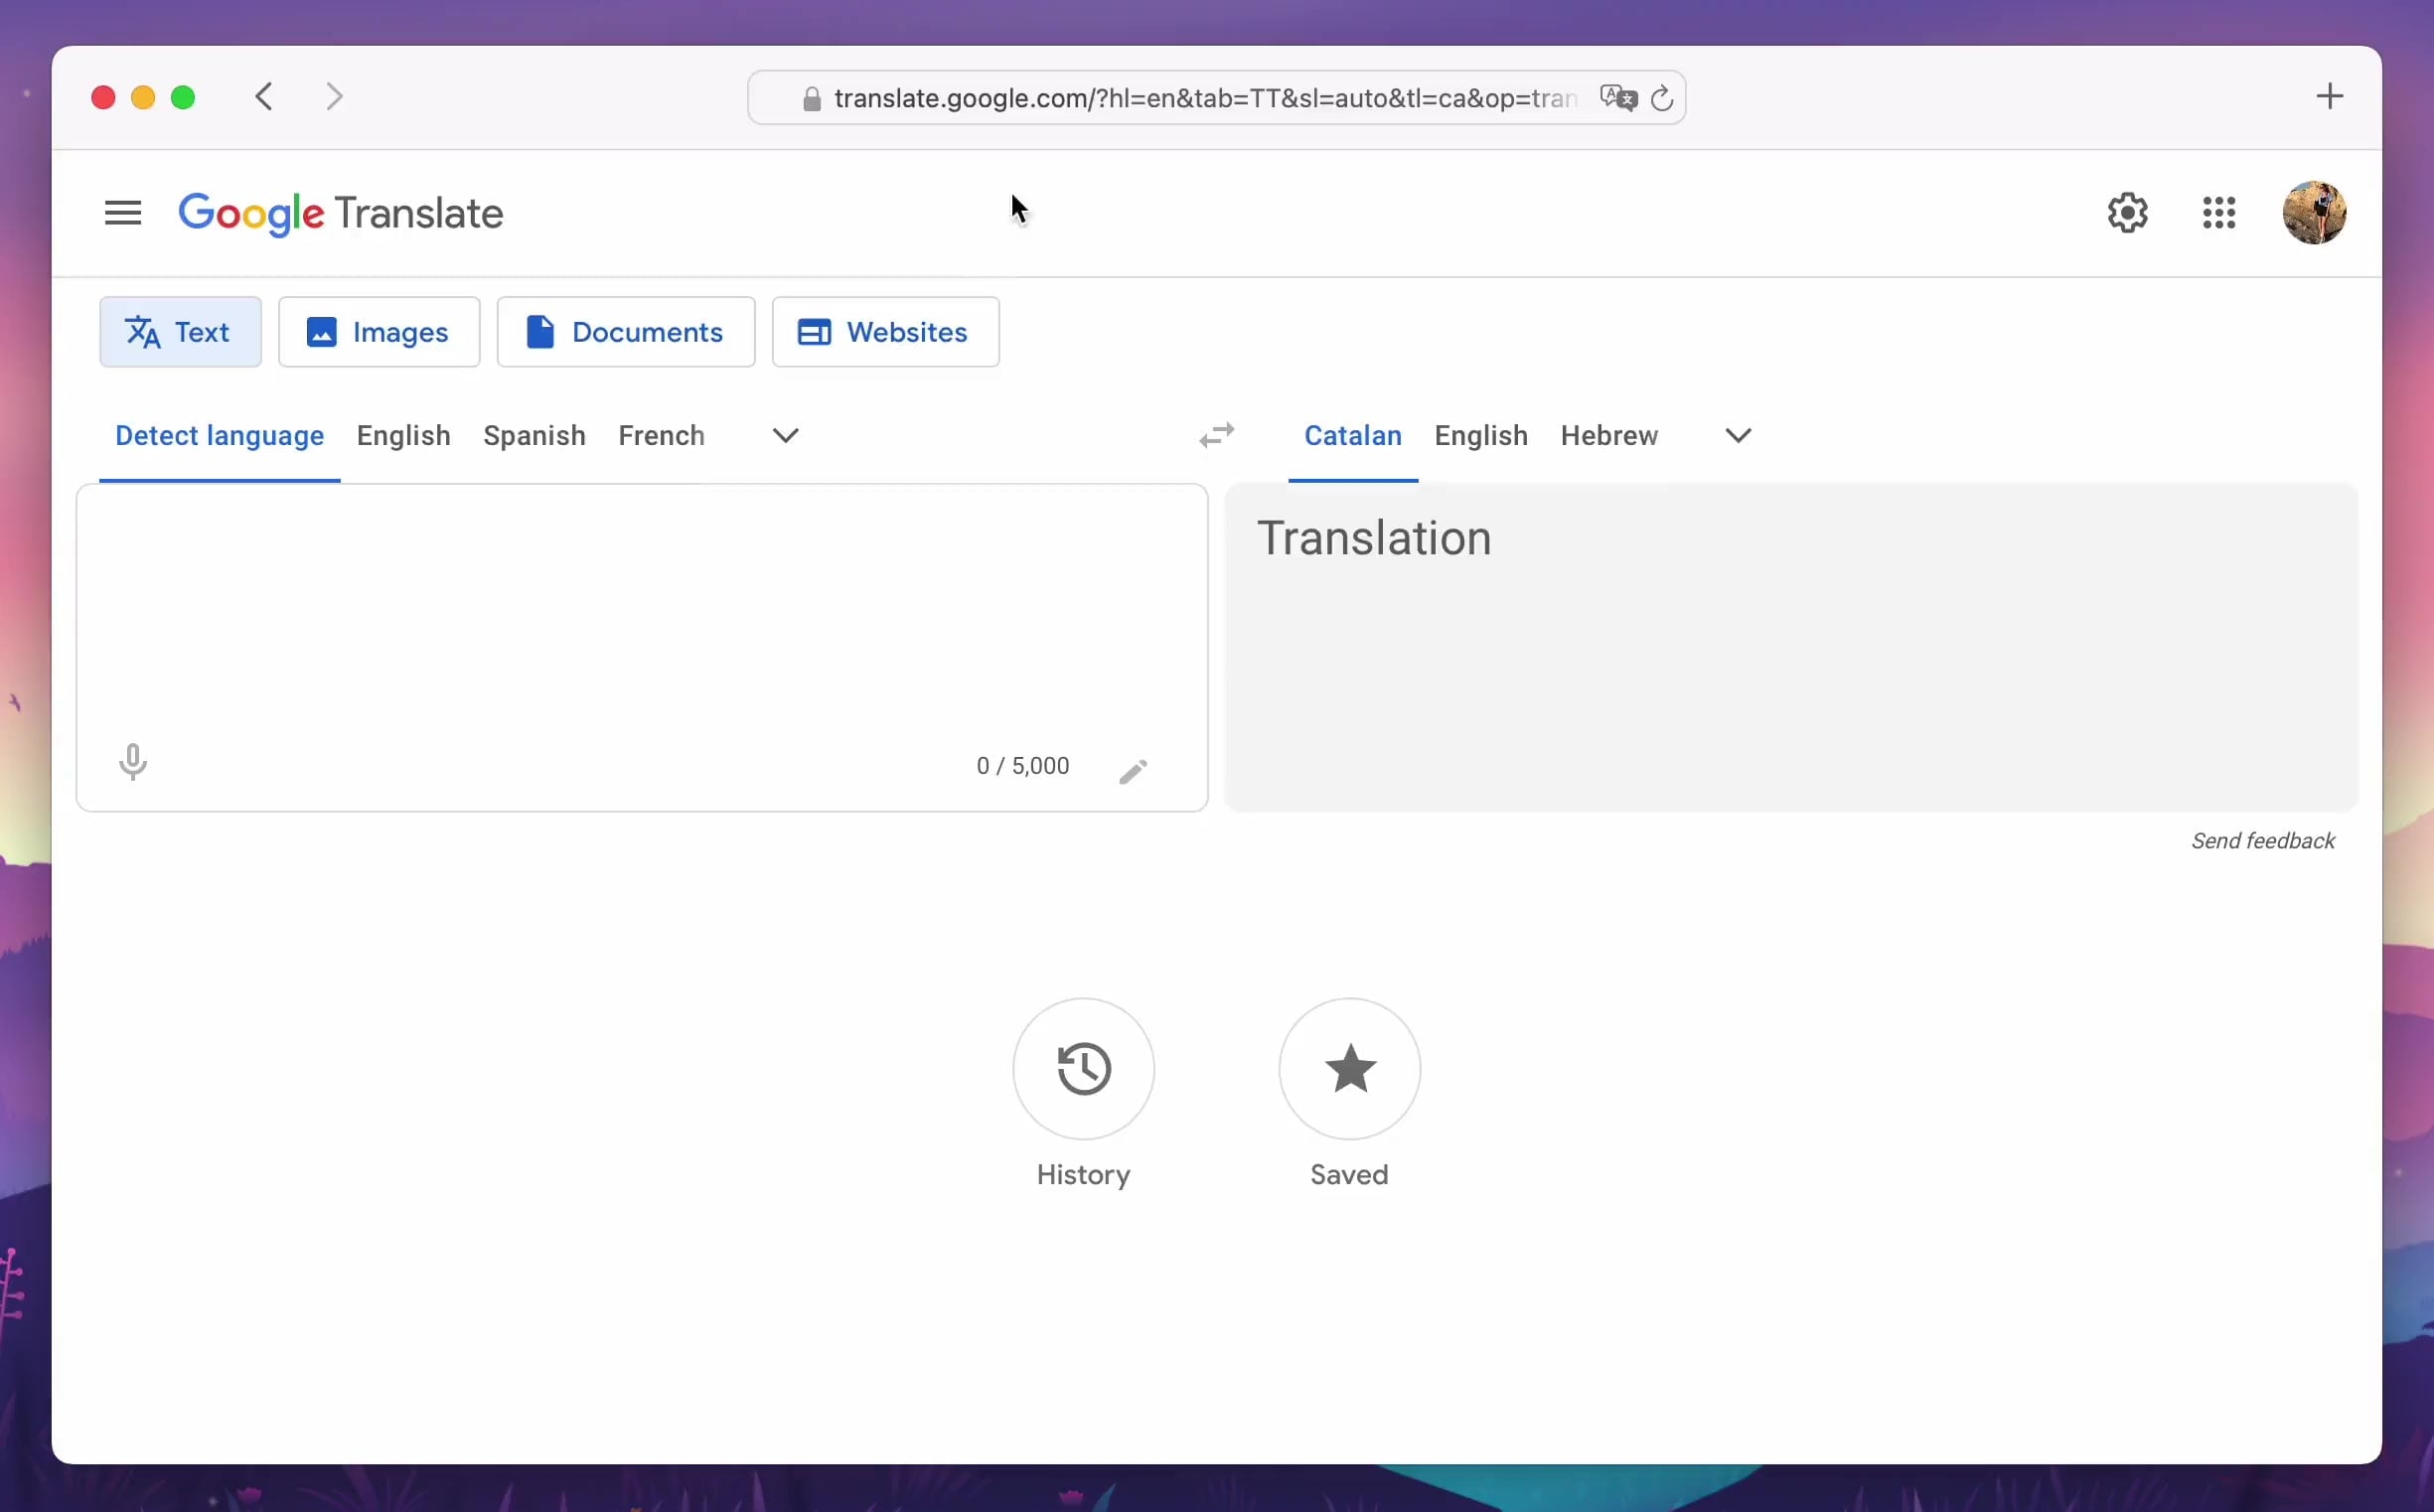
Task: Click the swap languages arrows icon
Action: tap(1216, 436)
